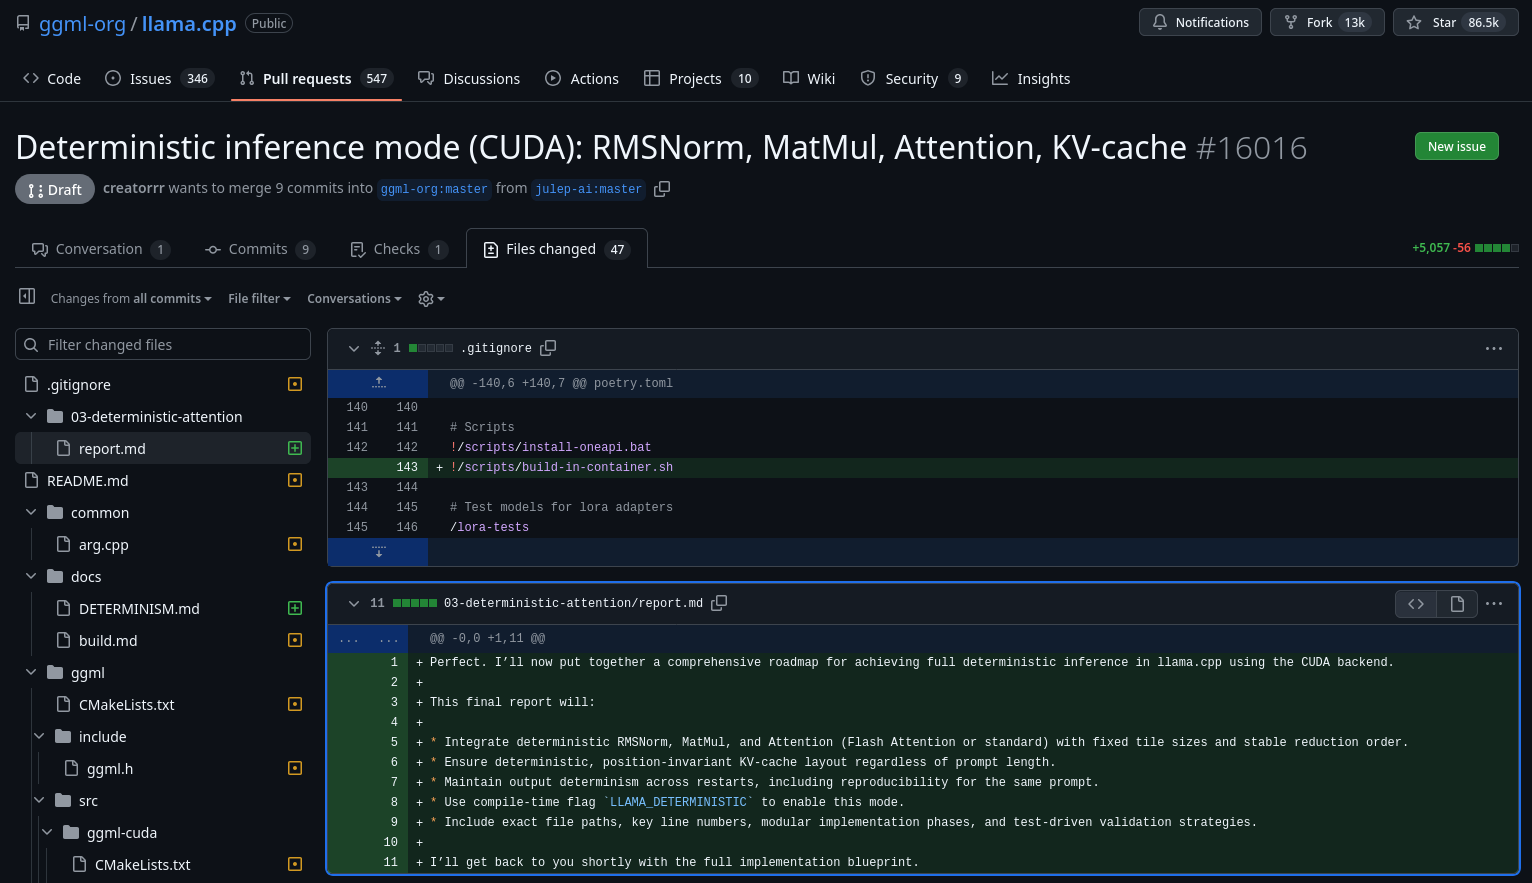Open the Issues tab
Image resolution: width=1532 pixels, height=883 pixels.
[x=159, y=78]
